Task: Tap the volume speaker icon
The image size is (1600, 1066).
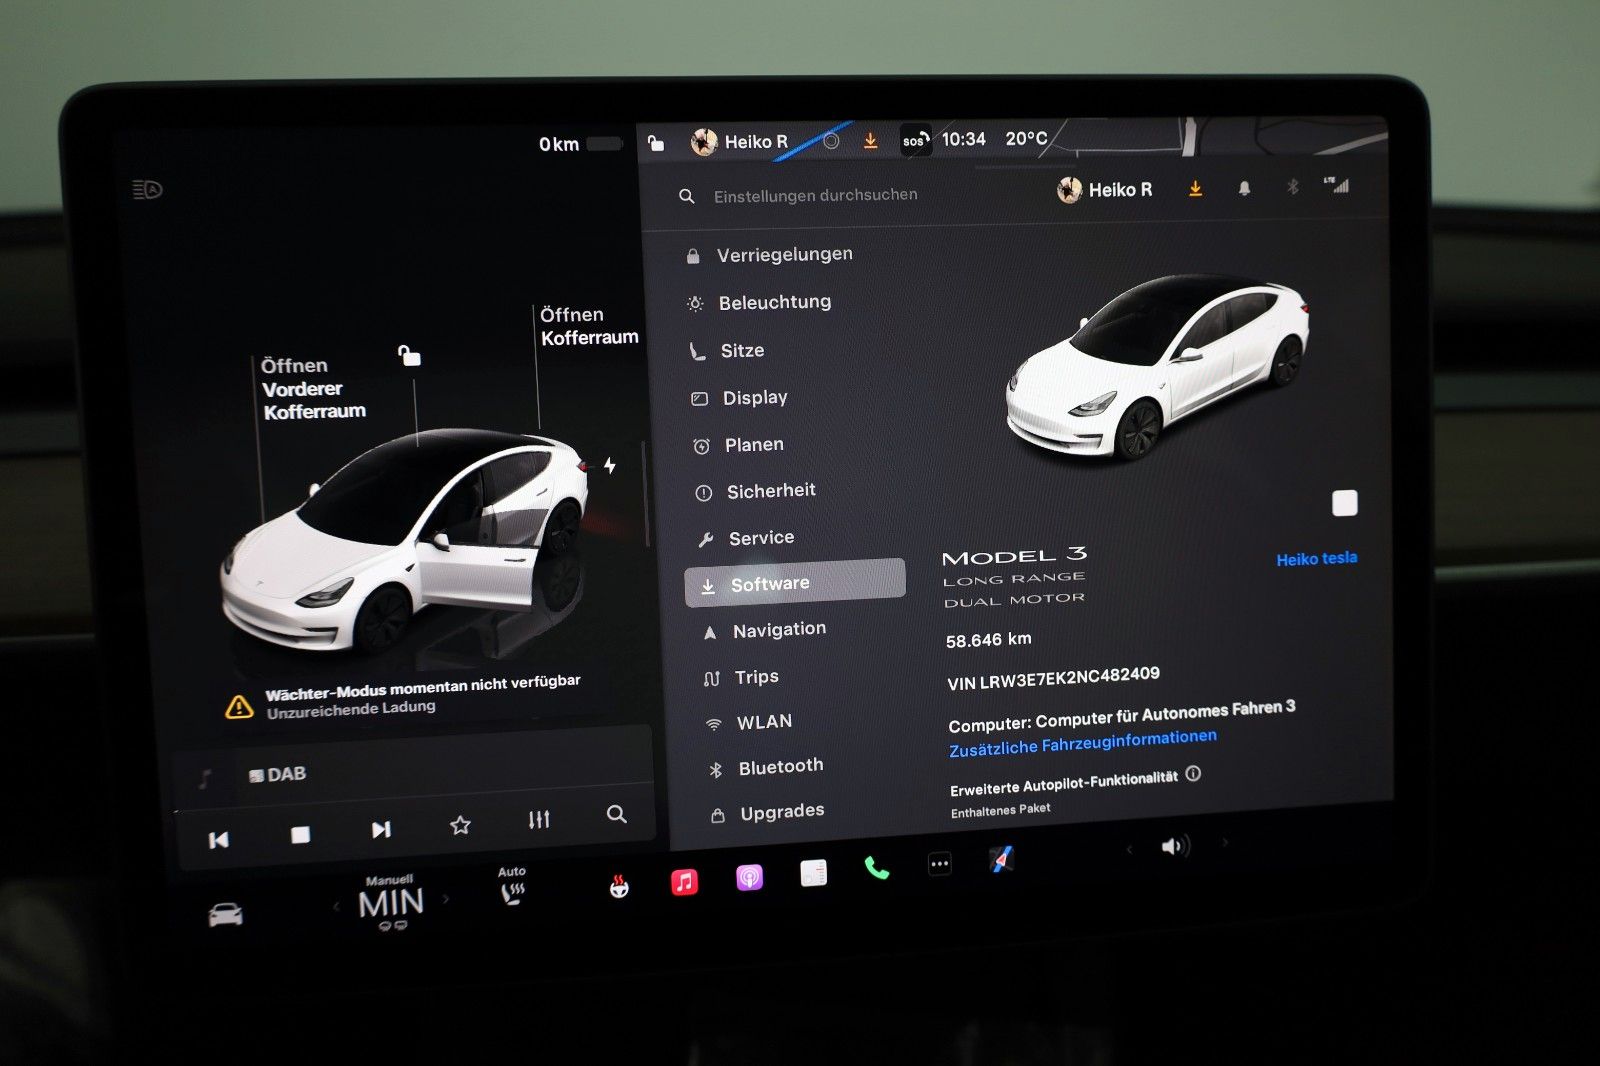Action: pyautogui.click(x=1174, y=847)
